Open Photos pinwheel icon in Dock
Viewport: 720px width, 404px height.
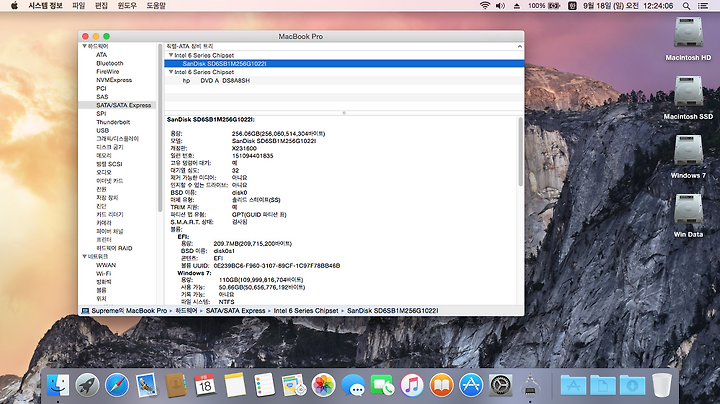tap(324, 385)
